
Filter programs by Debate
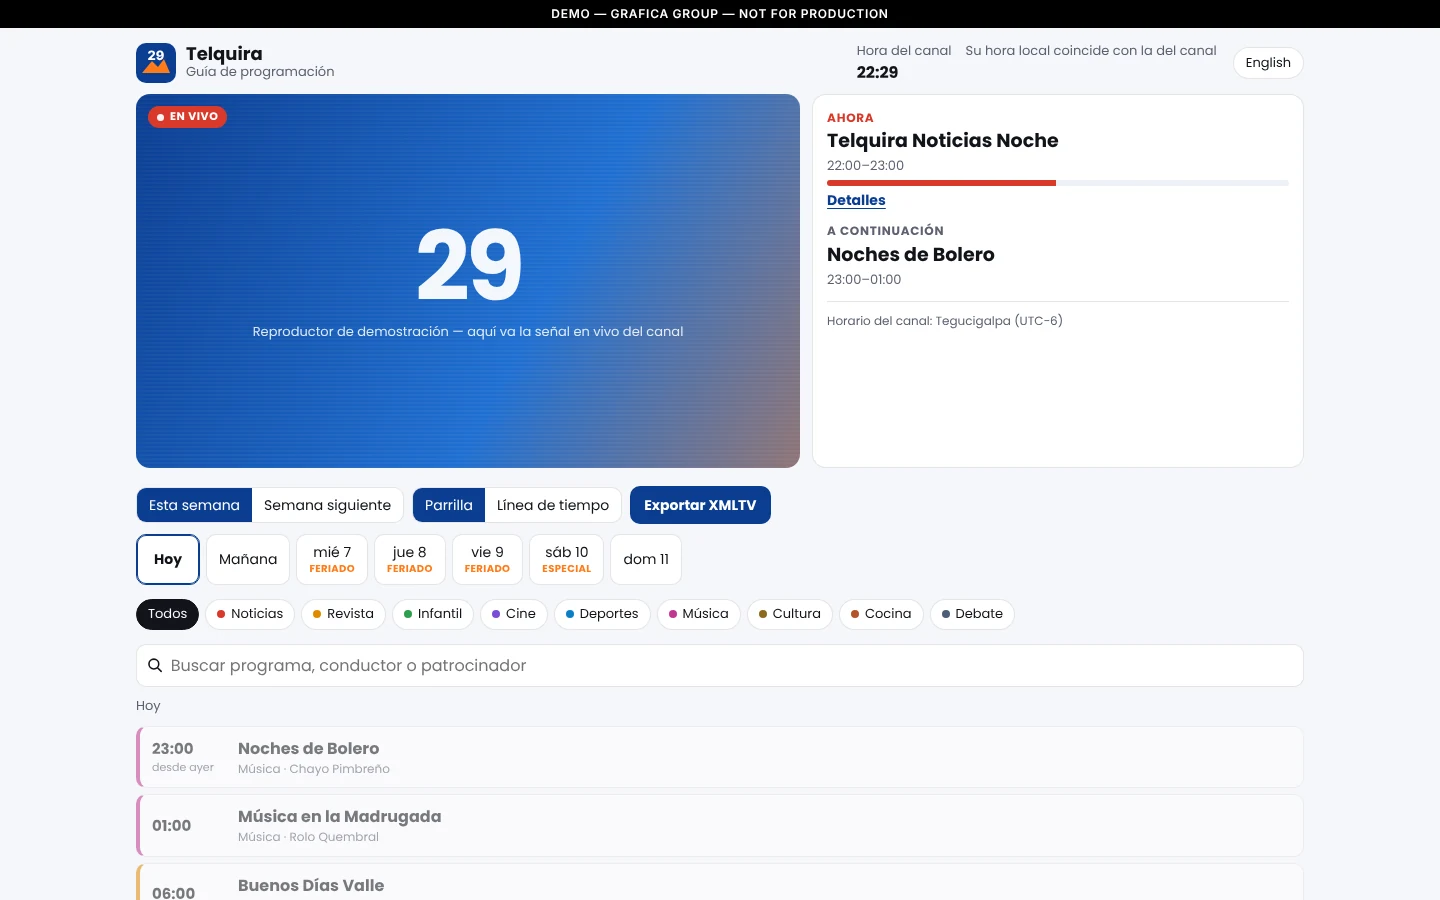point(972,614)
